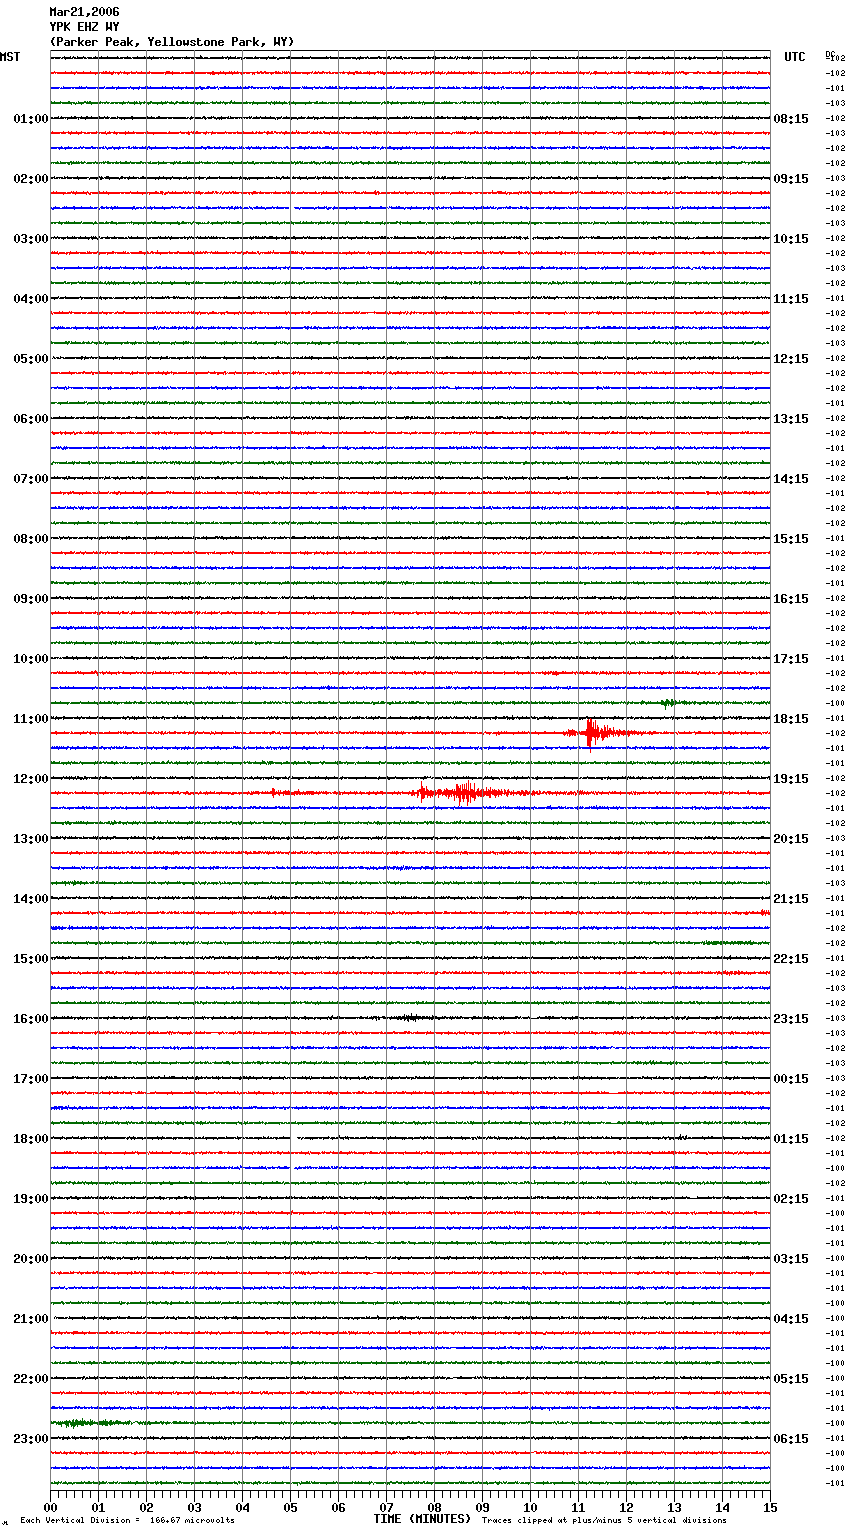850x1534 pixels.
Task: Select minute tick label 03 on bottom axis
Action: 194,1508
